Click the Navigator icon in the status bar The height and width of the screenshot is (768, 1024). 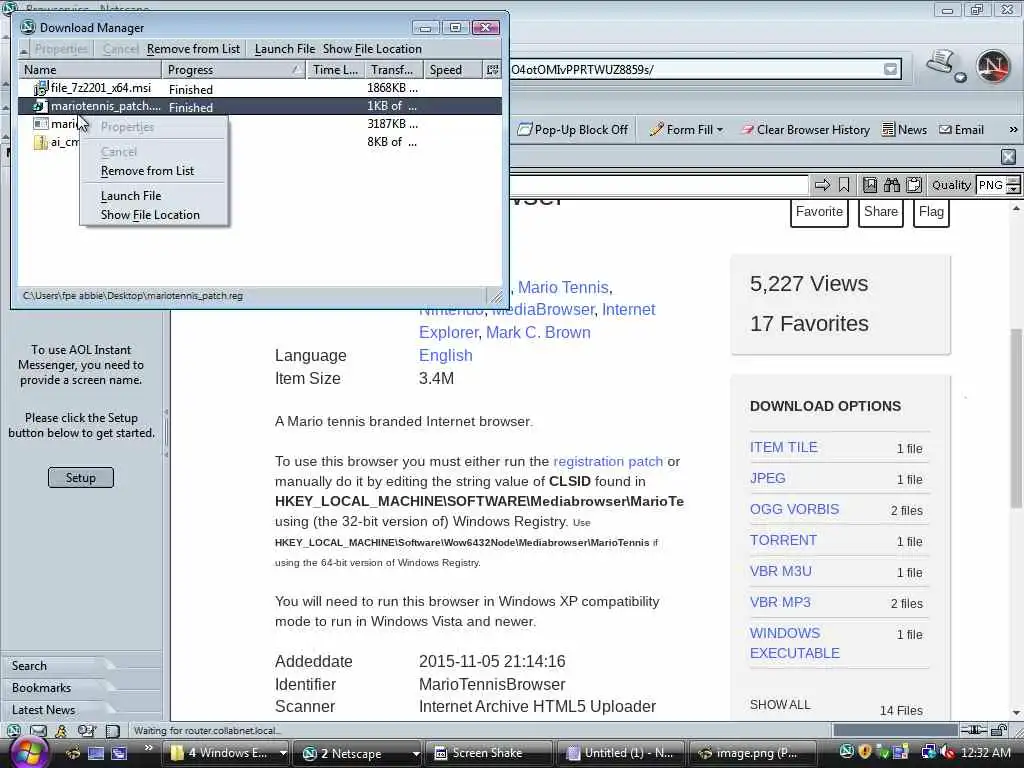pyautogui.click(x=14, y=731)
